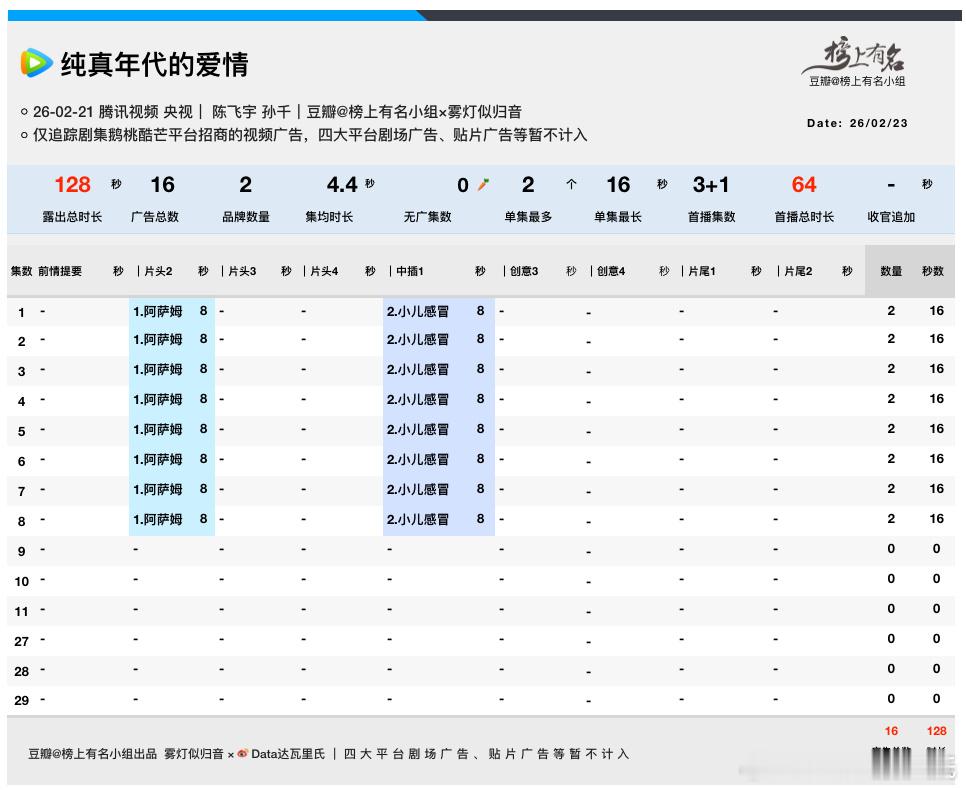Click the 品牌数量 label
966x790 pixels.
pyautogui.click(x=246, y=217)
